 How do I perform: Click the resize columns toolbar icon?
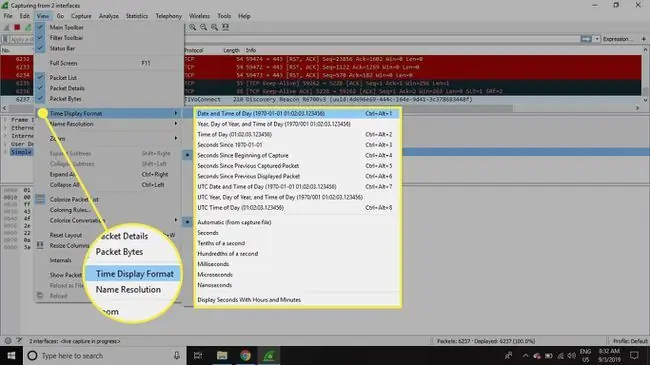click(225, 27)
